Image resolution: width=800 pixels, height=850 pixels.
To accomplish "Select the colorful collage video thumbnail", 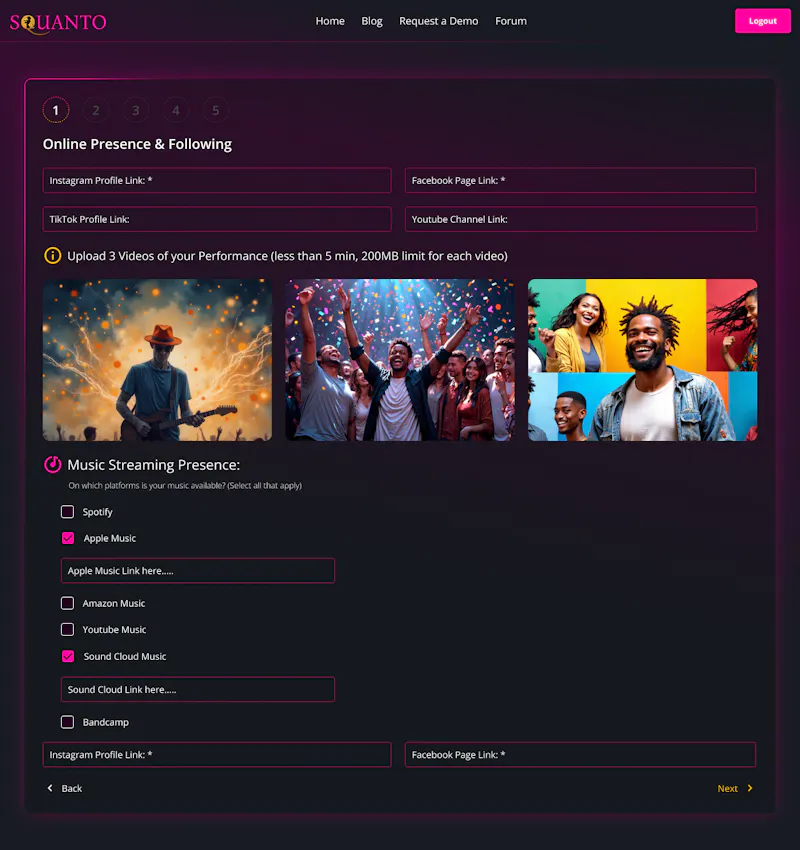I will (643, 360).
